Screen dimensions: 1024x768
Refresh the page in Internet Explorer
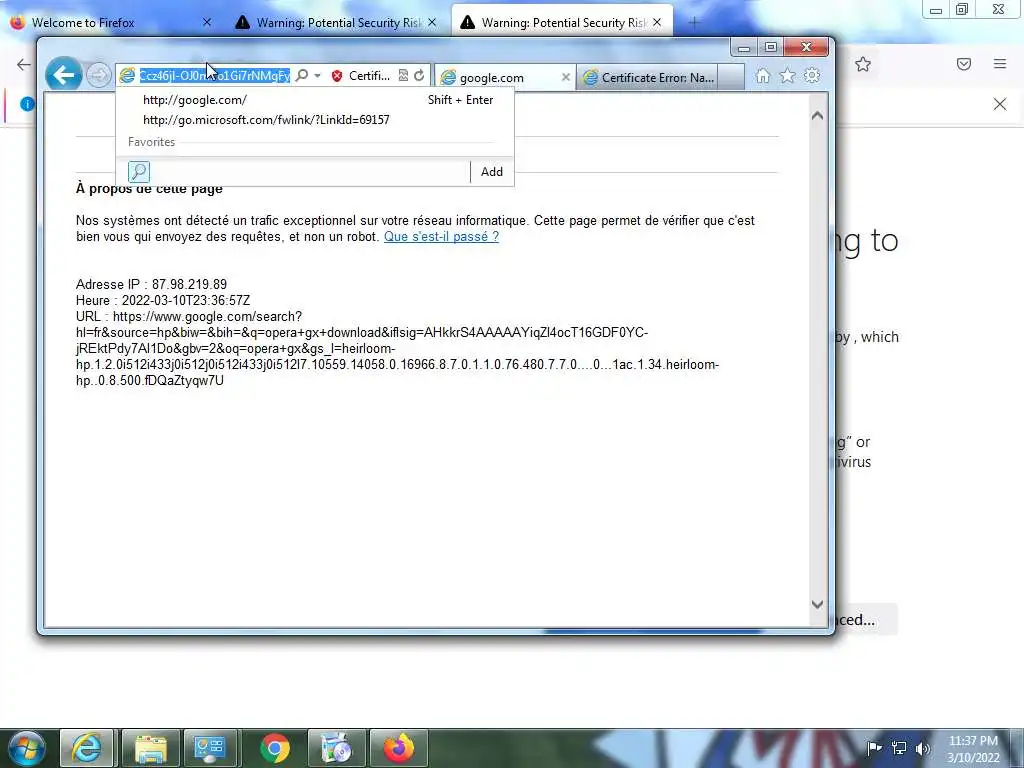[419, 76]
